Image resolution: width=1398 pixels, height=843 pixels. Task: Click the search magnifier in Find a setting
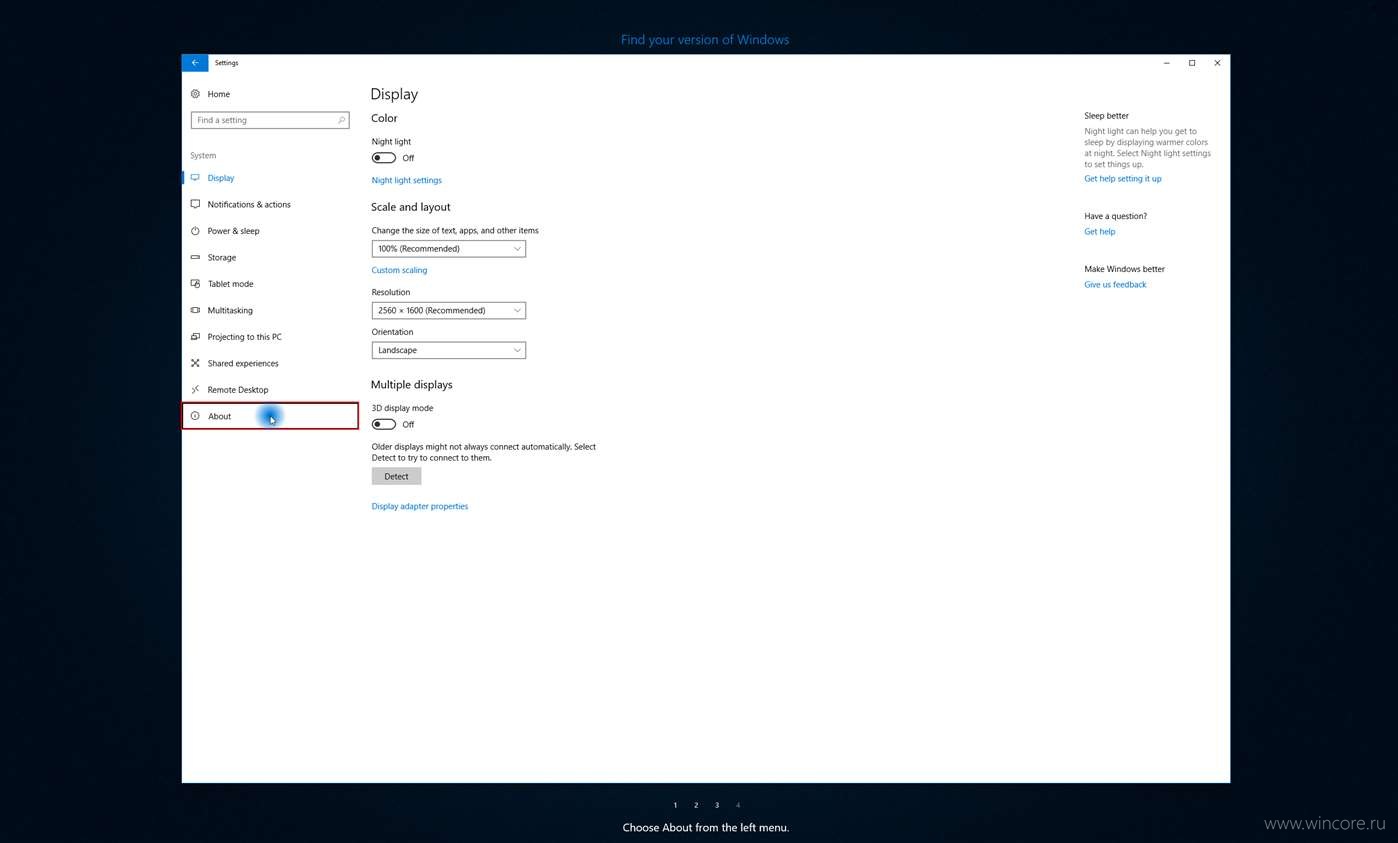pos(341,120)
